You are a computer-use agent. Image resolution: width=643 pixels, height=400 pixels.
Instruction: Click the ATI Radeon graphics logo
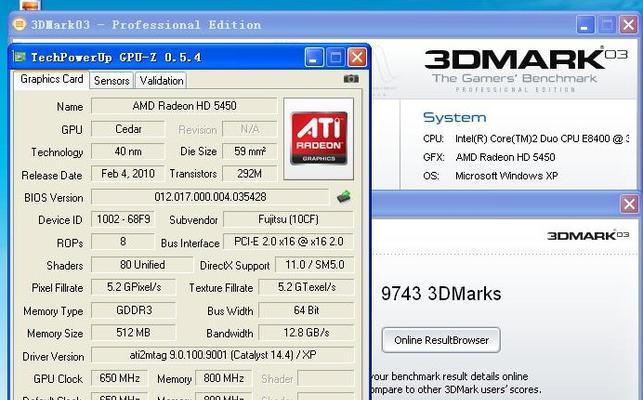(x=319, y=138)
